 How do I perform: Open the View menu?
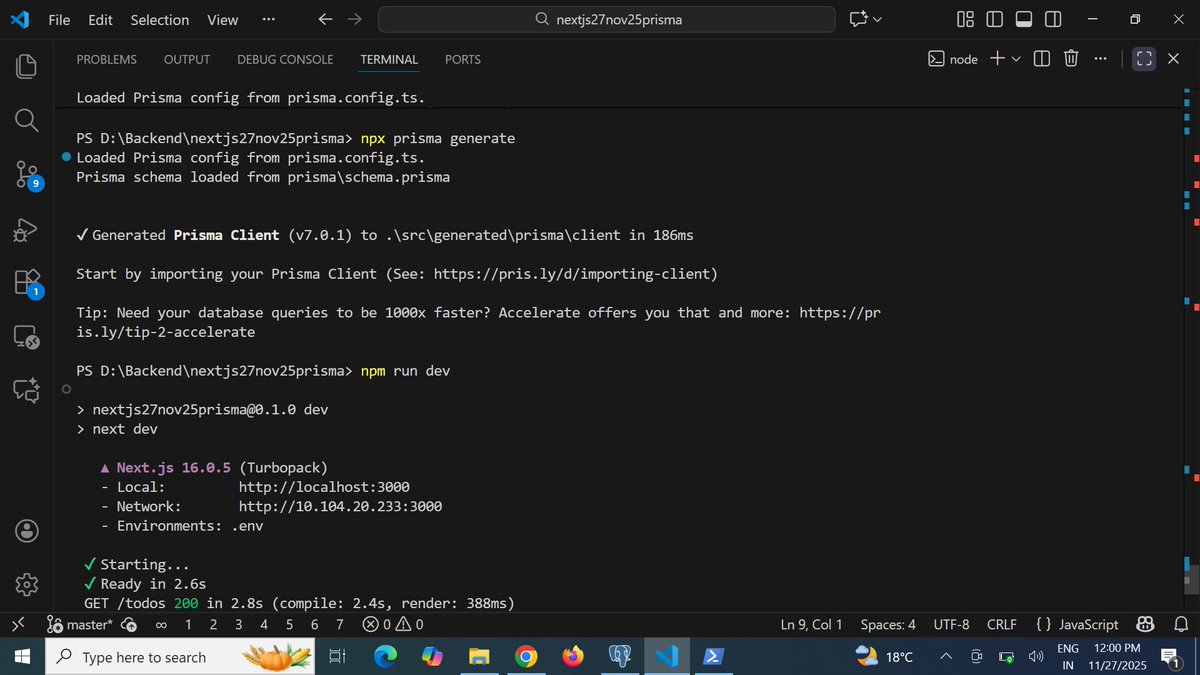[222, 19]
